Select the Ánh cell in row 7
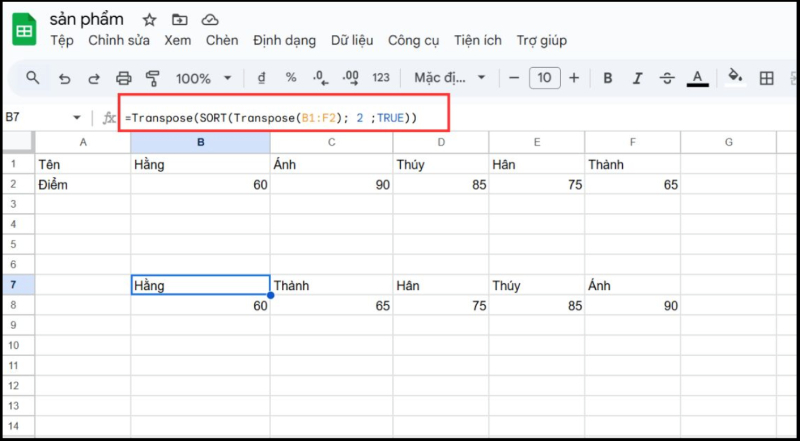 633,285
